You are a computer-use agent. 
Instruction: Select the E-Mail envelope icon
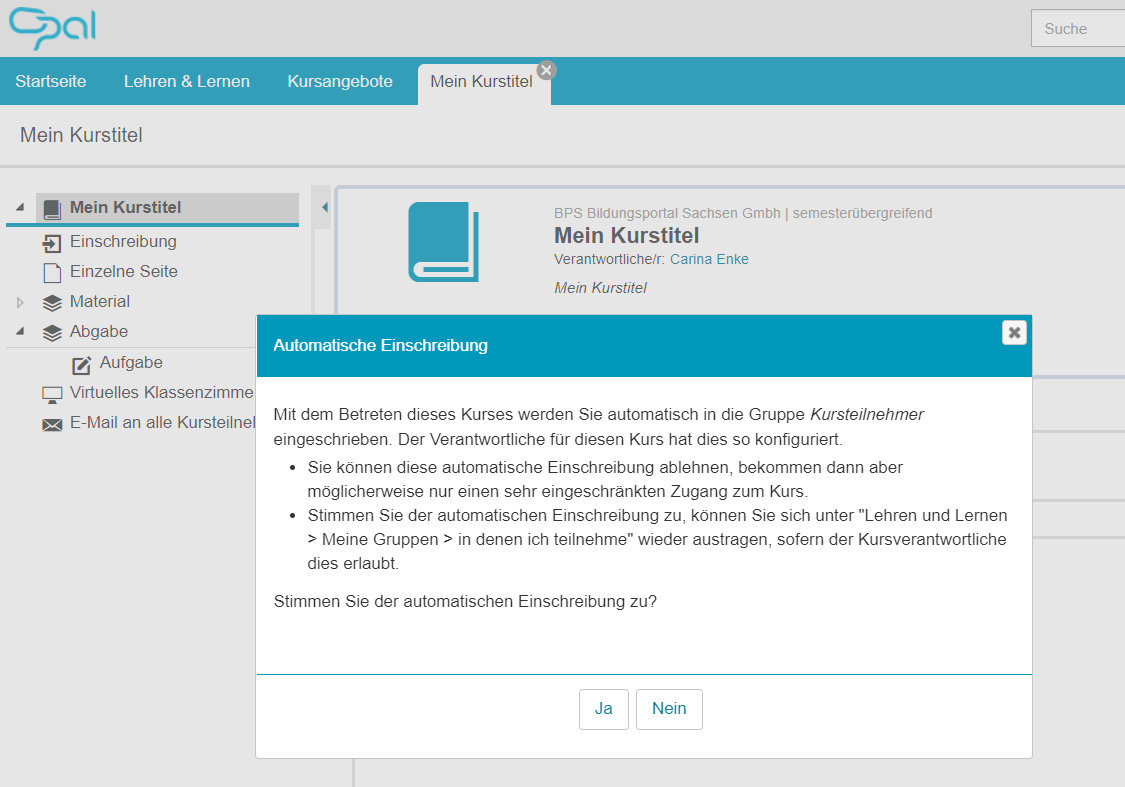click(x=51, y=424)
